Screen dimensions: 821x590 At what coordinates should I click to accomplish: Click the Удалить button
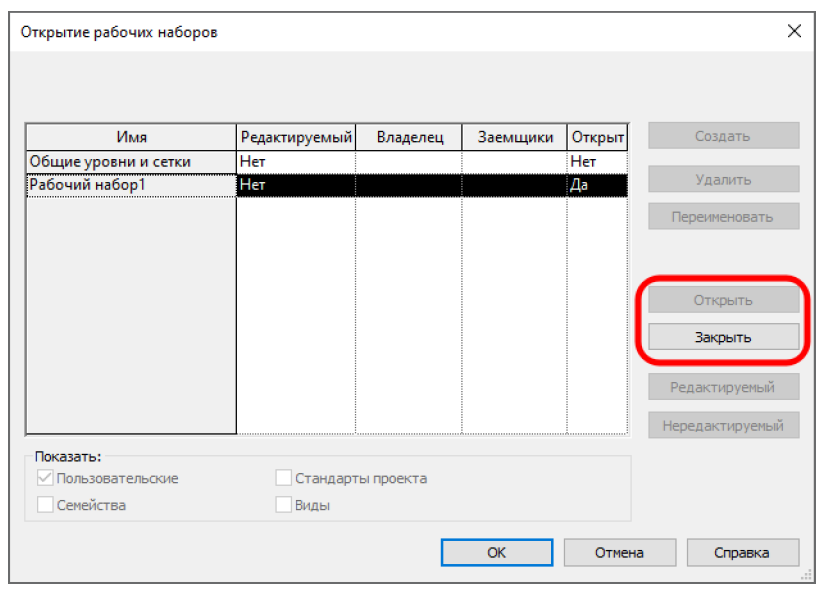click(x=723, y=180)
